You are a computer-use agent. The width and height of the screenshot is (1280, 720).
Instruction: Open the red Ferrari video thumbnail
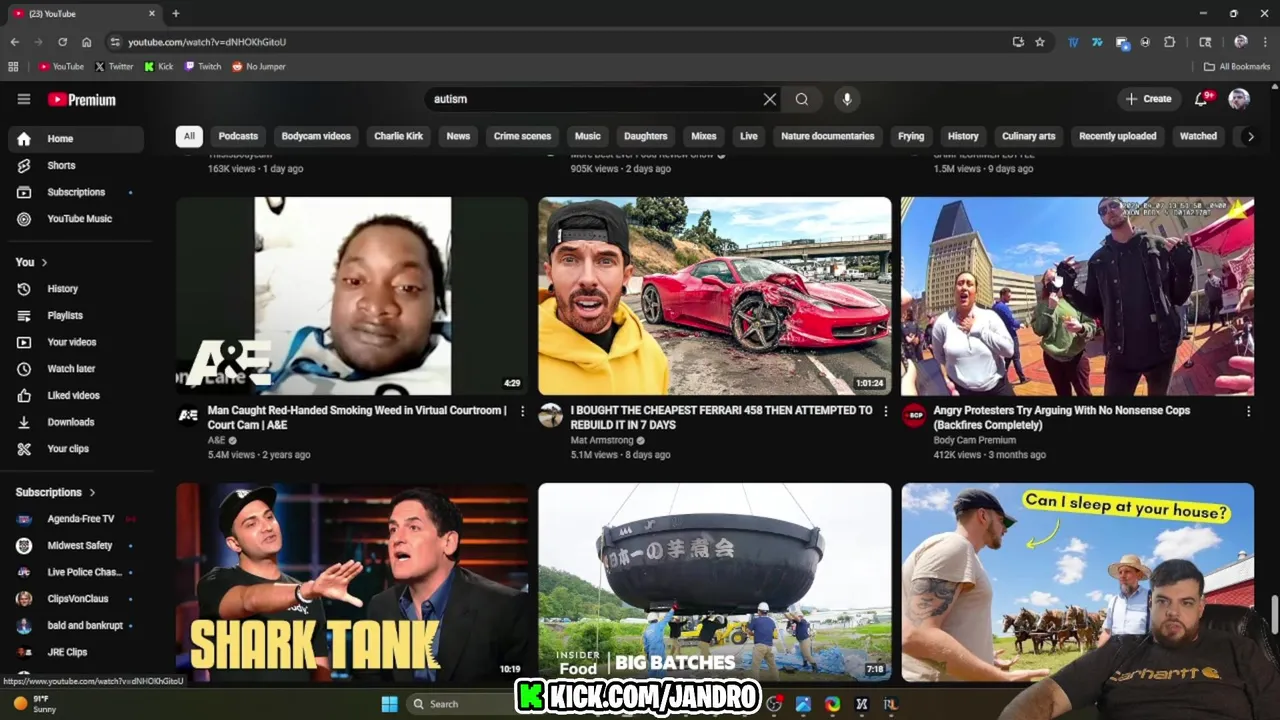715,296
